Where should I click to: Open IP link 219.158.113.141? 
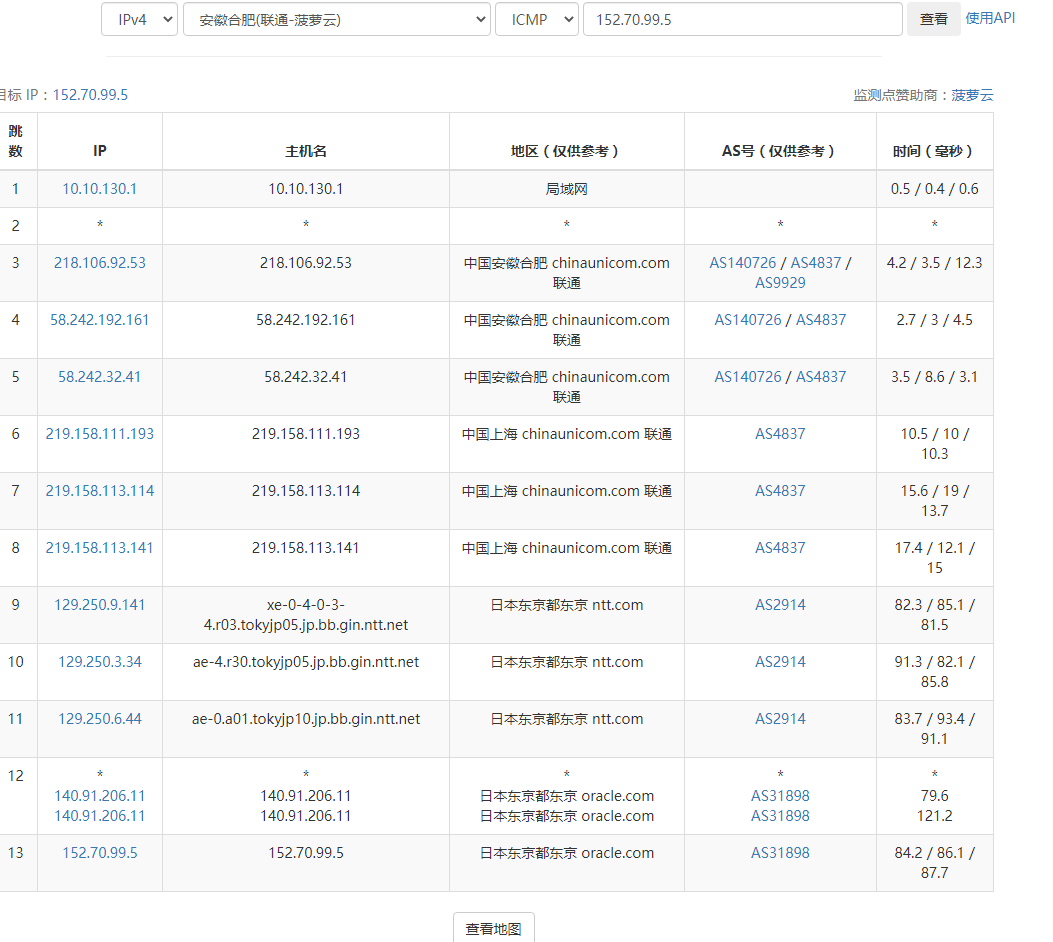(99, 548)
